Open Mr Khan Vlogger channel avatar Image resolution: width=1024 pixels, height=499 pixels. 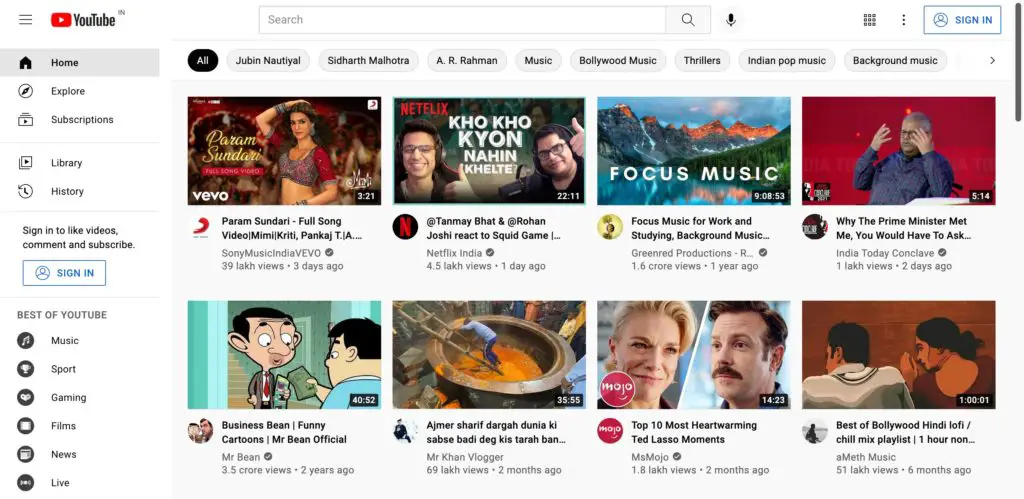tap(405, 430)
